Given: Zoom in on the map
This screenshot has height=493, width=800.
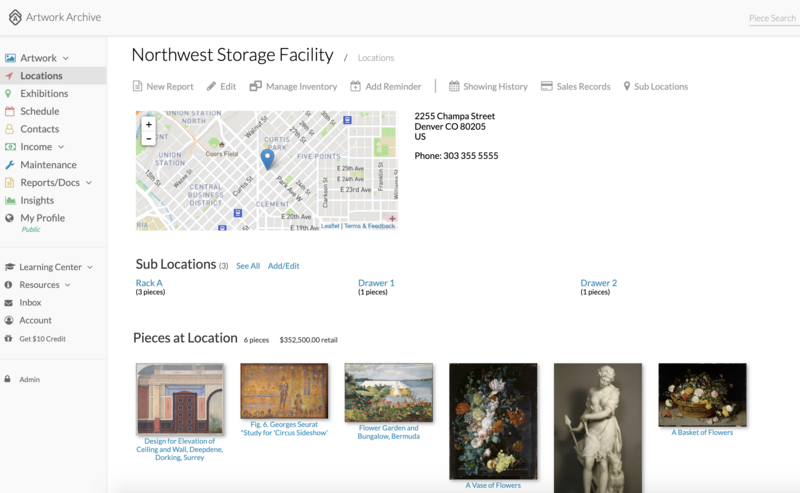Looking at the screenshot, I should (148, 125).
